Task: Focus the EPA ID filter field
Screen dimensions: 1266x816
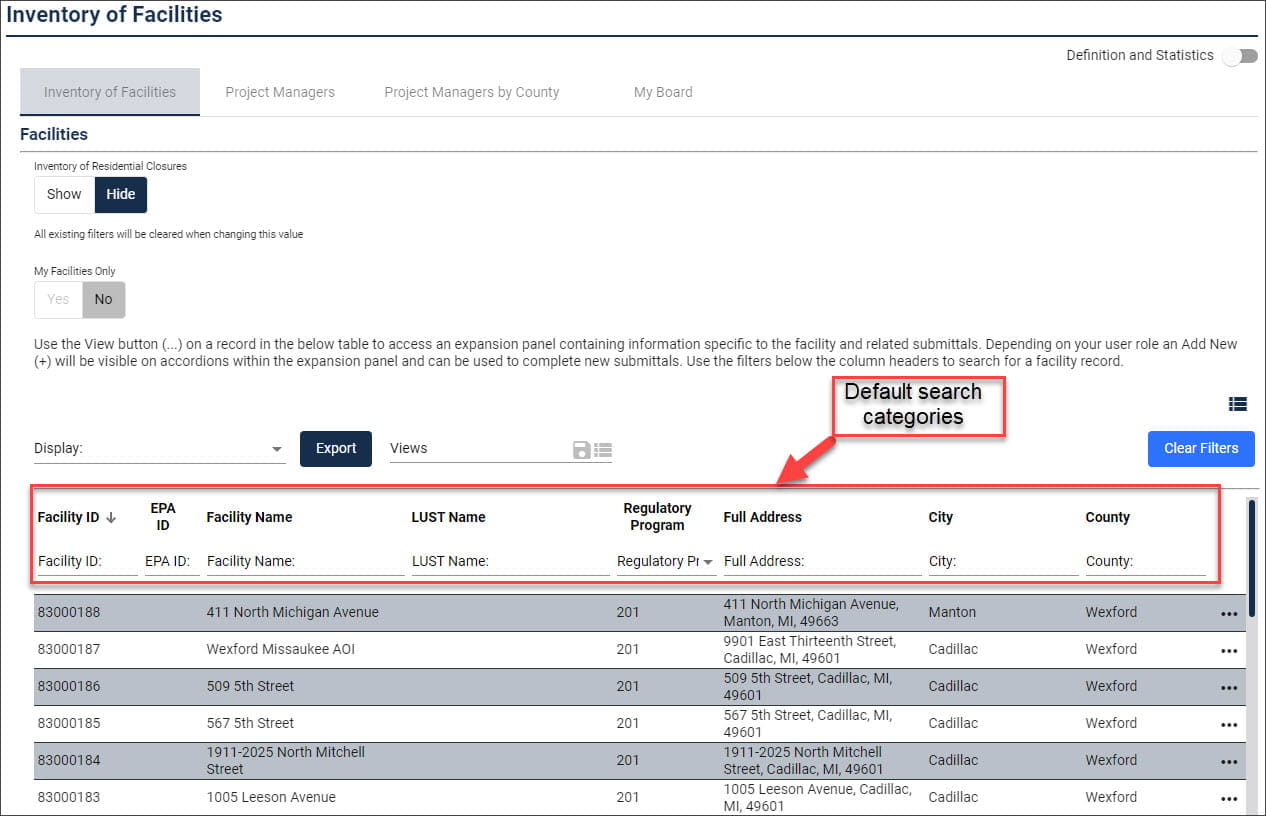Action: tap(172, 561)
